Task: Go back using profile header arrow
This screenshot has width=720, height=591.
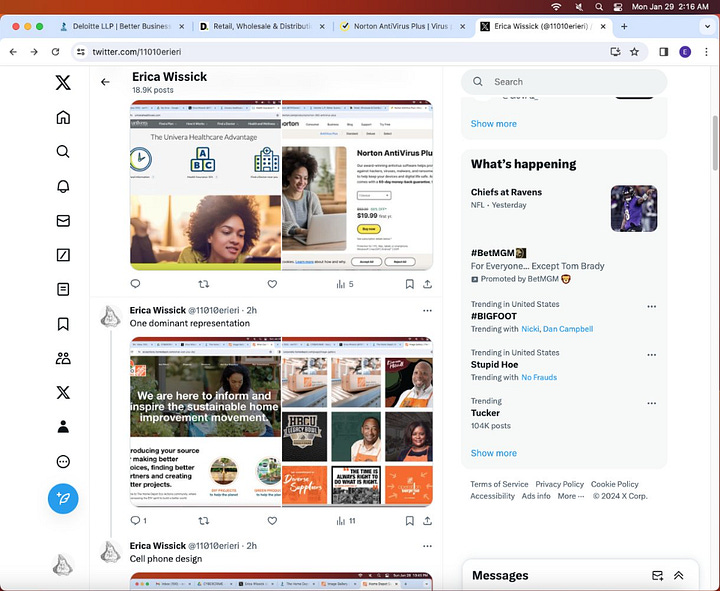Action: (x=105, y=82)
